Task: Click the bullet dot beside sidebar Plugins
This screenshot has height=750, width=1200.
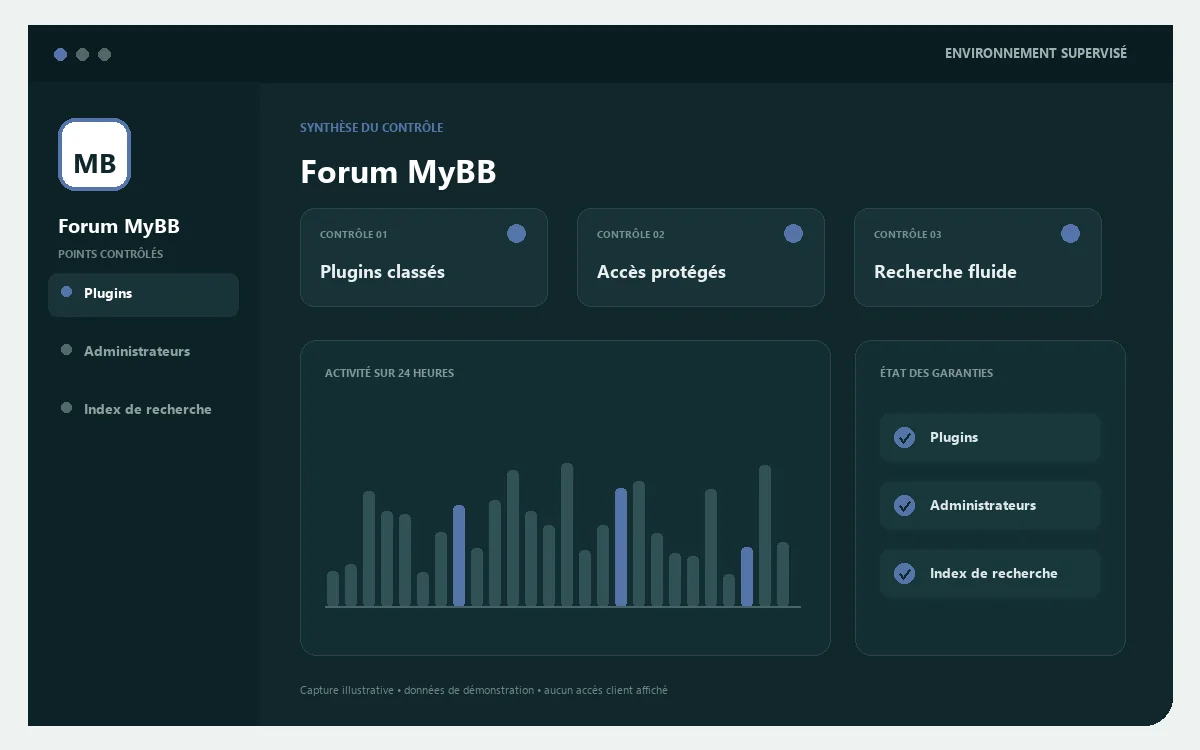Action: click(x=67, y=292)
